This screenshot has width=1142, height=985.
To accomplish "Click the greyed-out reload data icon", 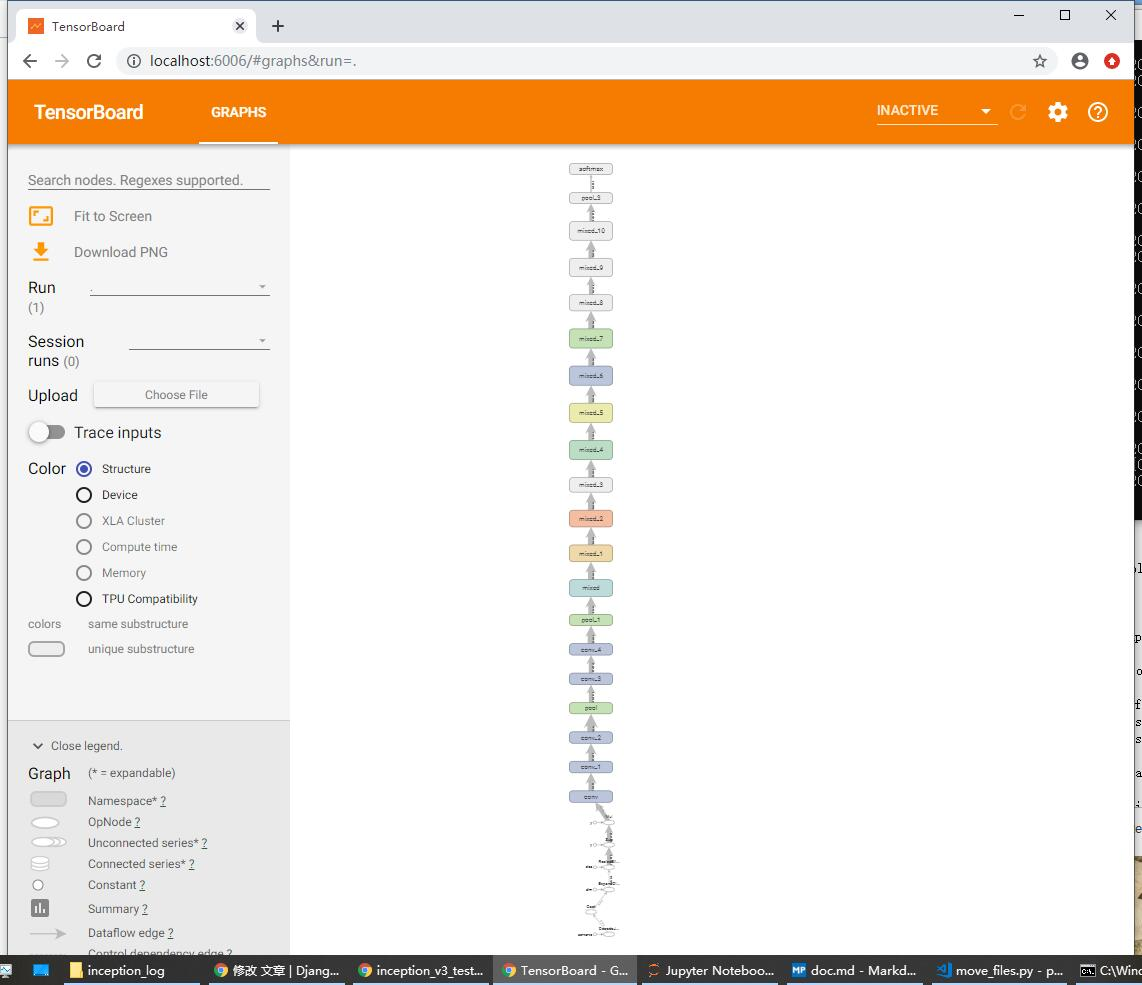I will pyautogui.click(x=1018, y=111).
